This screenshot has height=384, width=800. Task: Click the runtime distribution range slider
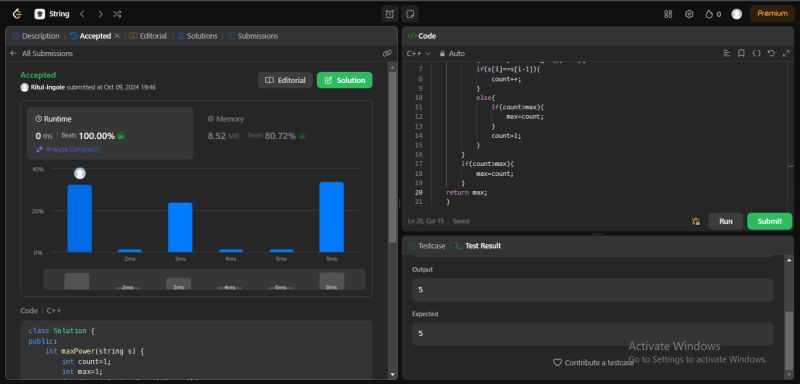204,279
